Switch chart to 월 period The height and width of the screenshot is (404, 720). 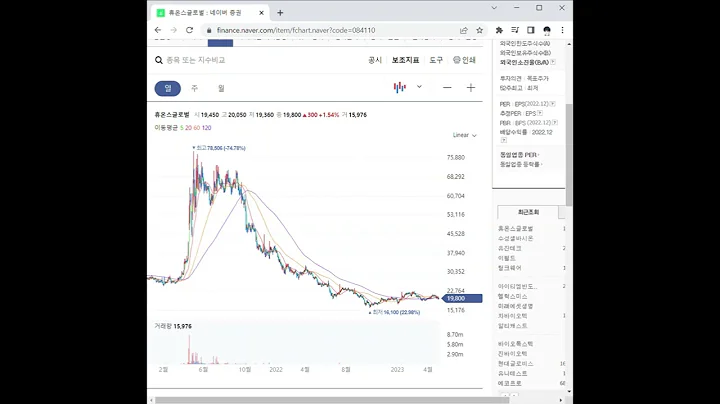click(x=221, y=88)
